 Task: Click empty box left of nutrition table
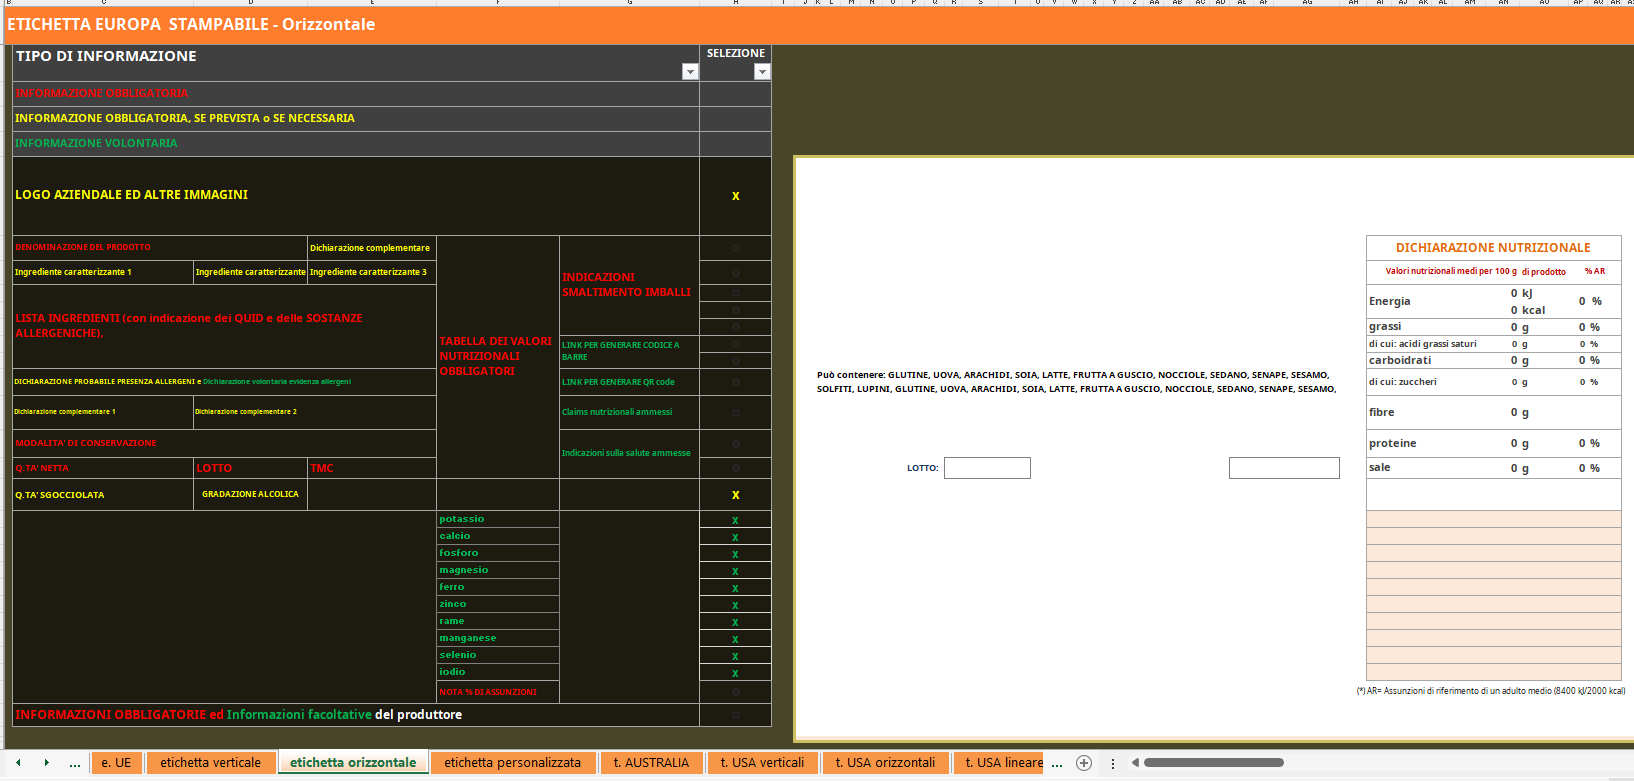click(1284, 468)
